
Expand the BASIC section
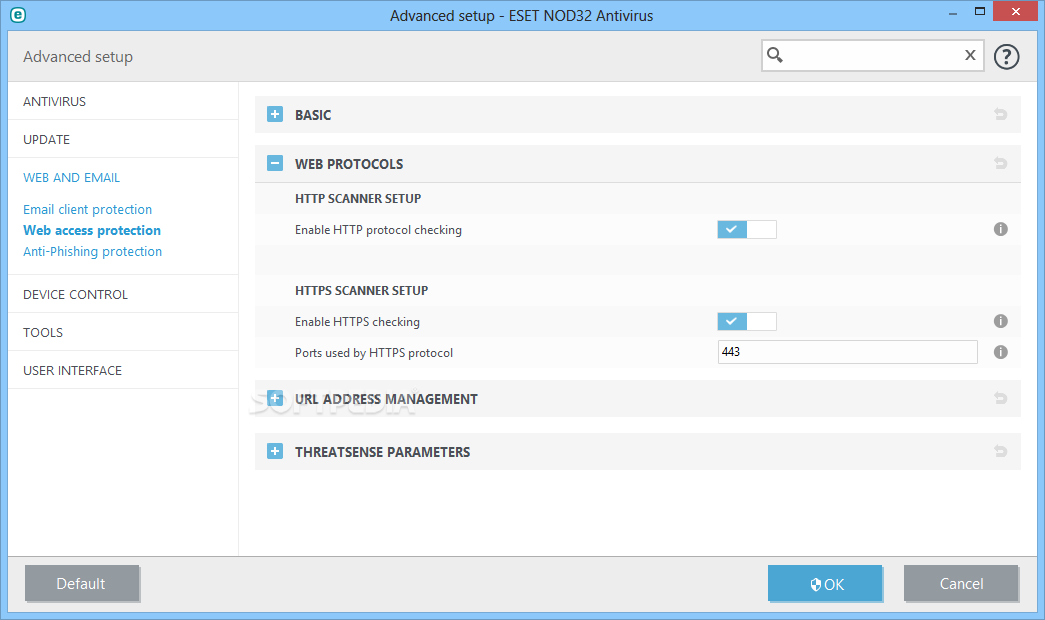tap(275, 115)
